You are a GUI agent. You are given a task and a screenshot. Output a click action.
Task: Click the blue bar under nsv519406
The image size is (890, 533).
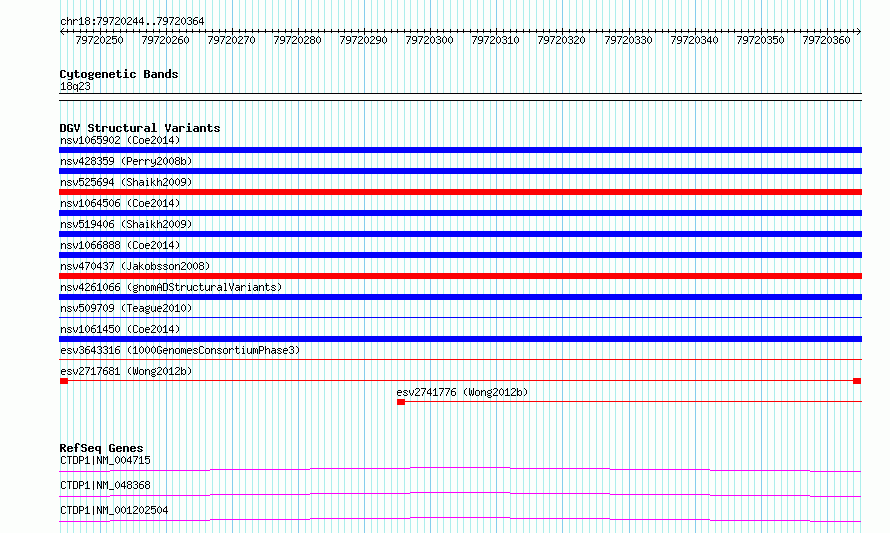coord(460,234)
